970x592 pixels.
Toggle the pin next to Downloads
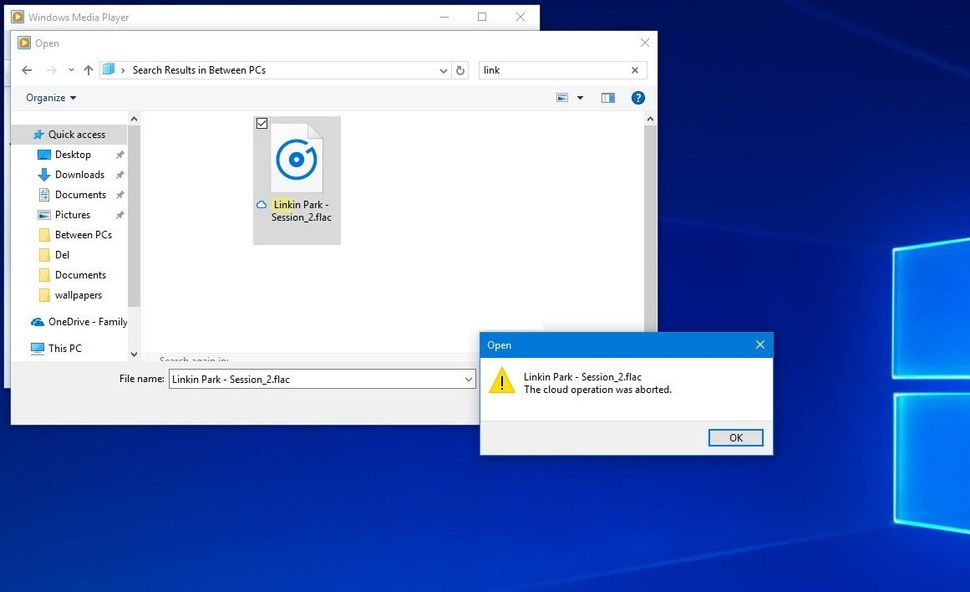point(119,174)
